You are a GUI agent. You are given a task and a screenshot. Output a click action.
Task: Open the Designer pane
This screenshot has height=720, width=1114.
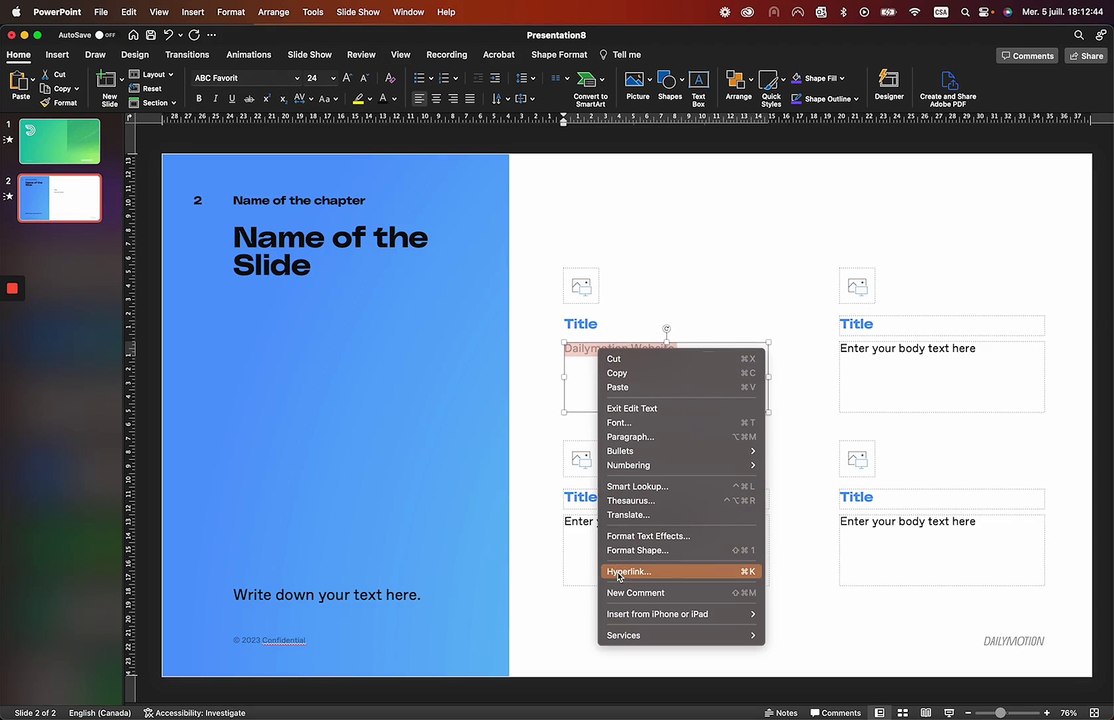click(x=889, y=85)
